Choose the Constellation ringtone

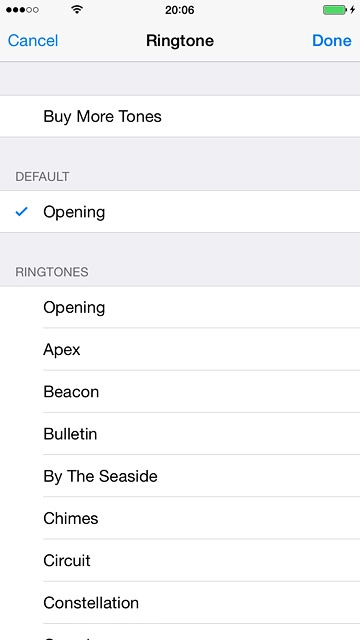[x=180, y=602]
